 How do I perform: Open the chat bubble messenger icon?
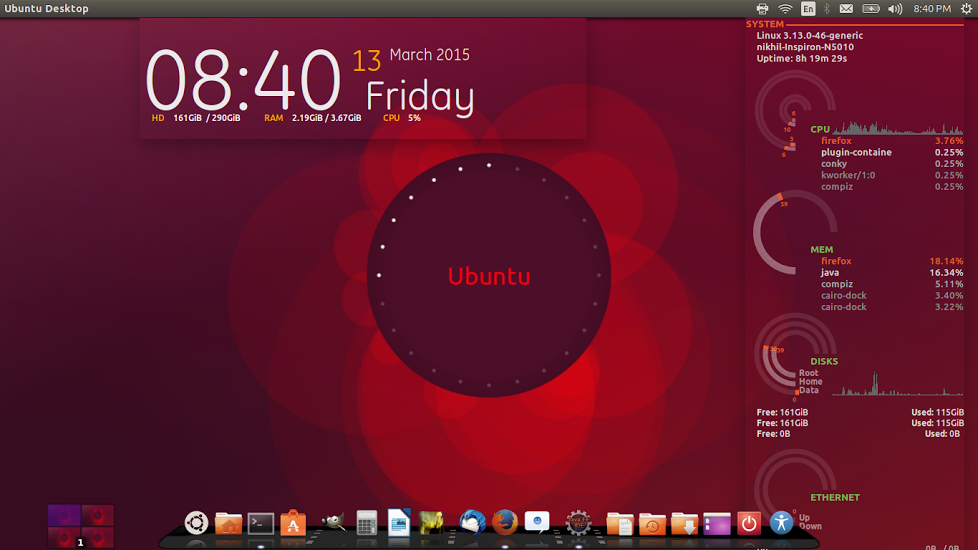(x=537, y=522)
